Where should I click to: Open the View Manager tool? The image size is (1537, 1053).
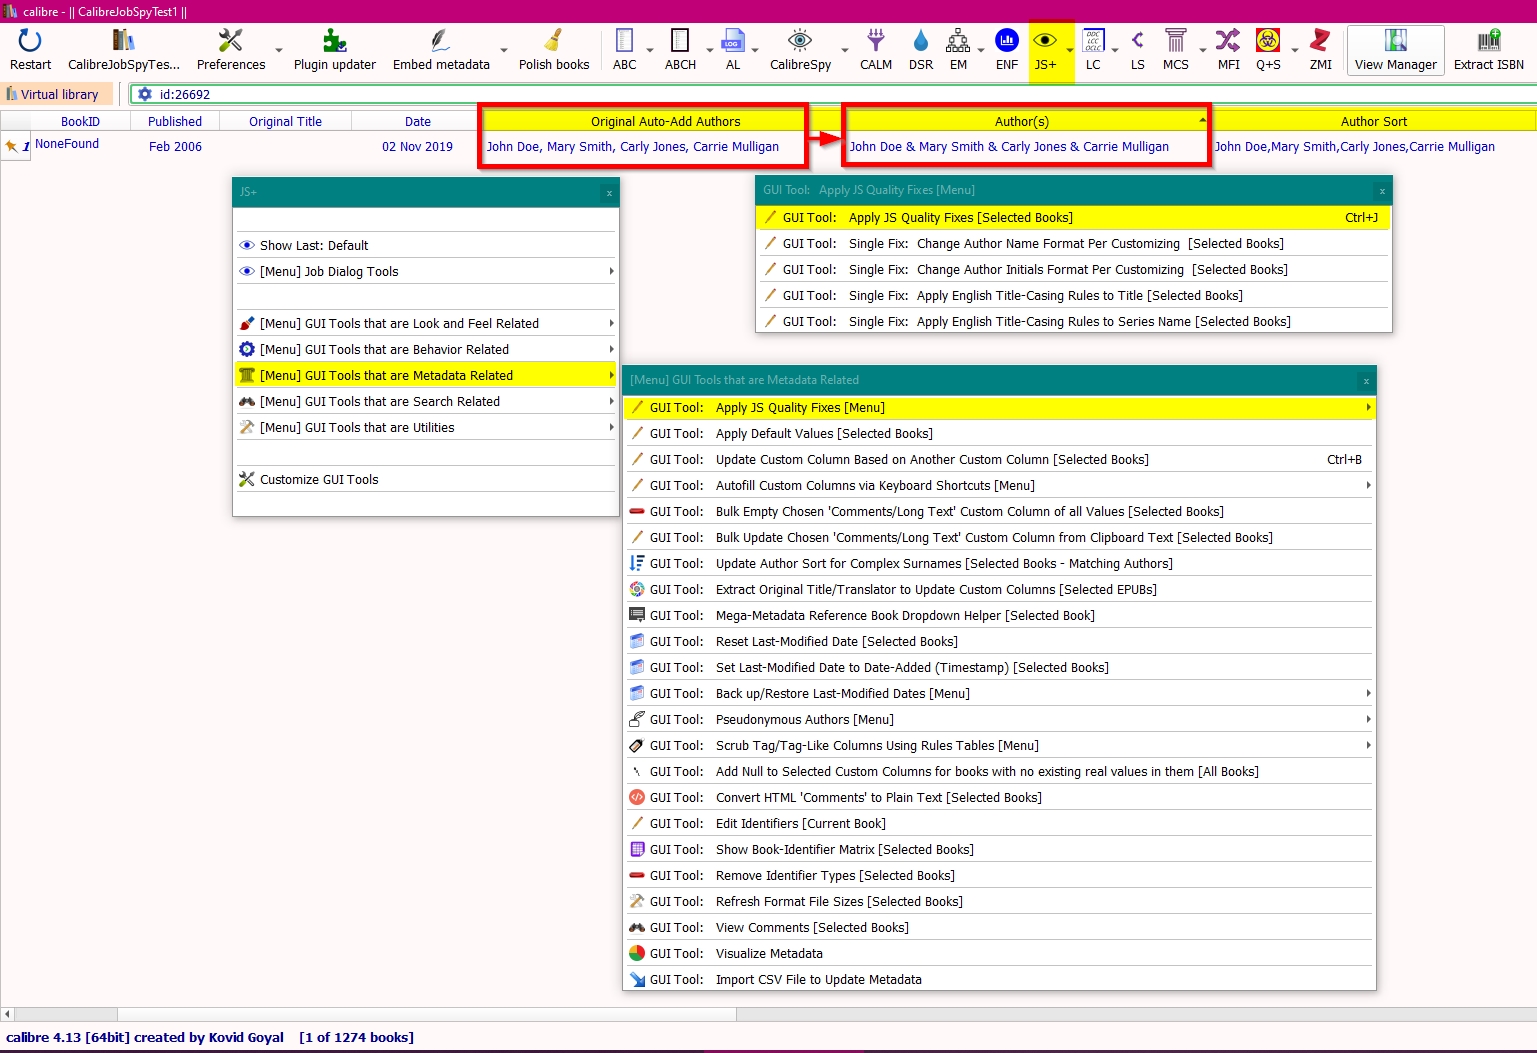(1395, 49)
